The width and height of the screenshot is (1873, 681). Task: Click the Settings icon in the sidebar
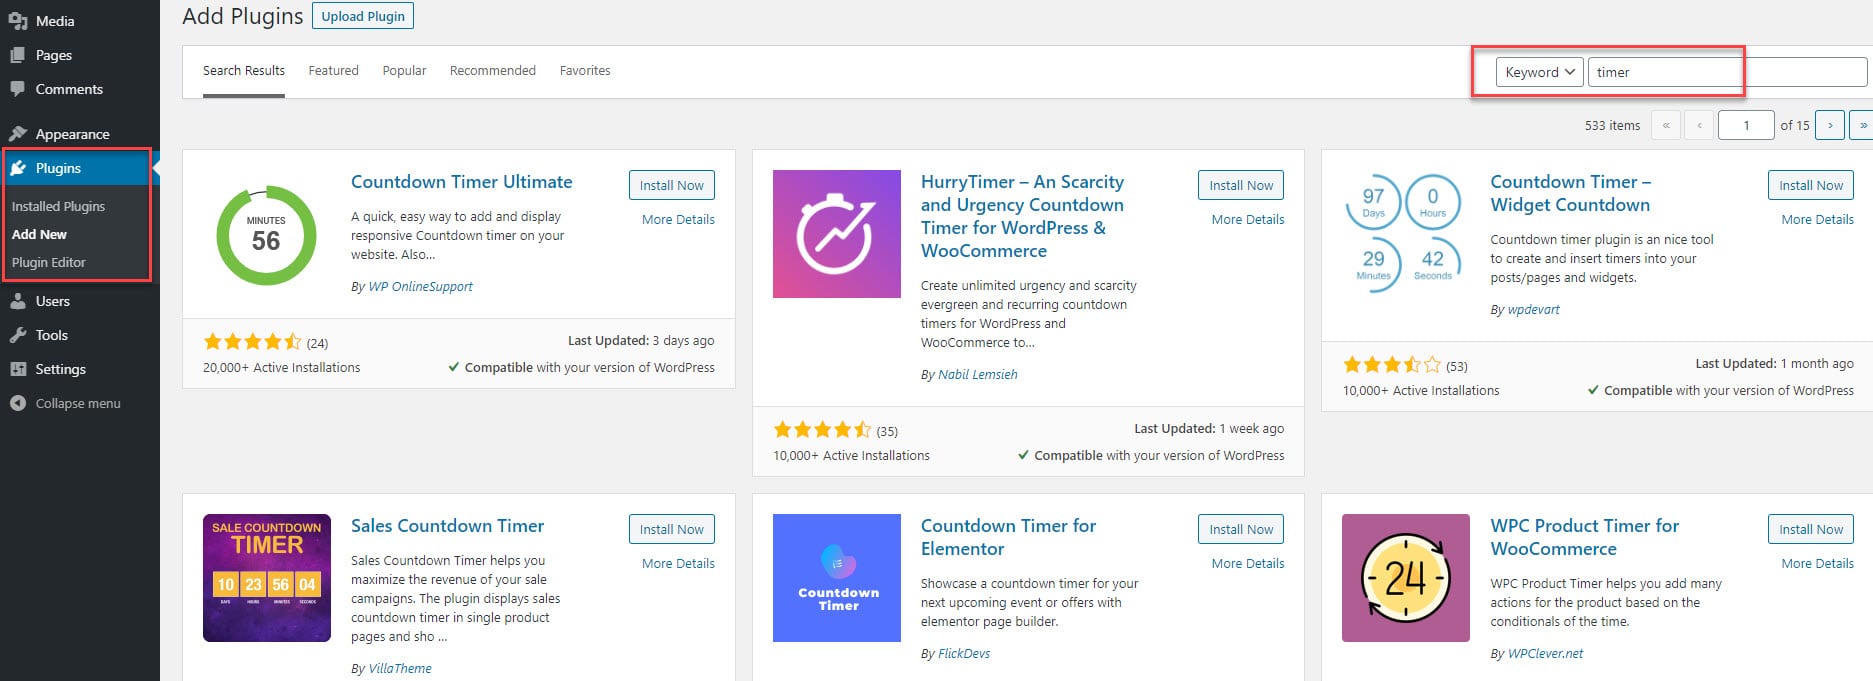[x=17, y=369]
